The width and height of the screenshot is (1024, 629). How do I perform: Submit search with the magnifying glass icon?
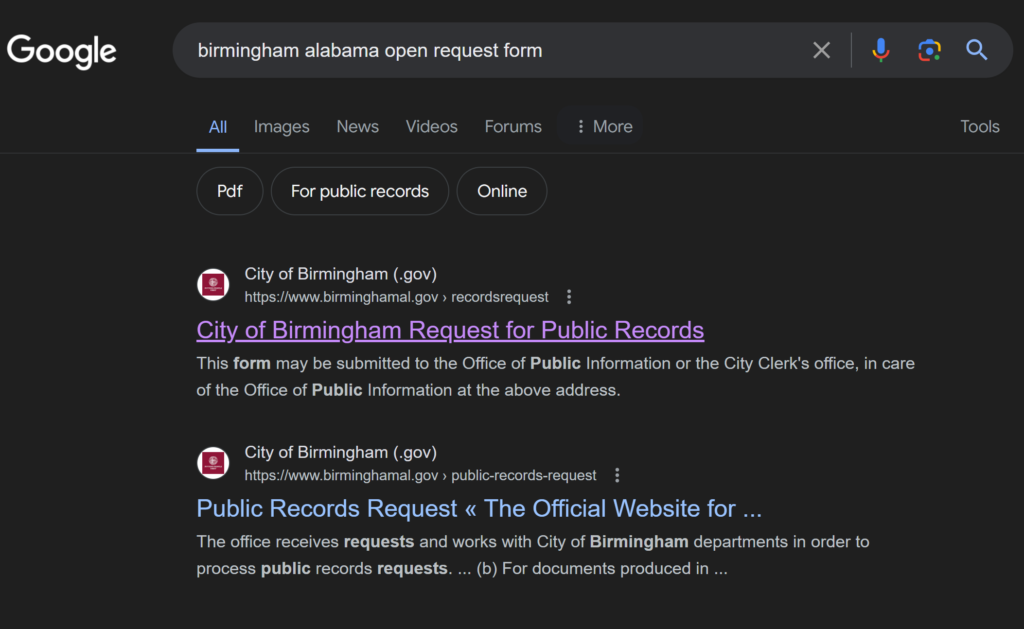pyautogui.click(x=976, y=50)
